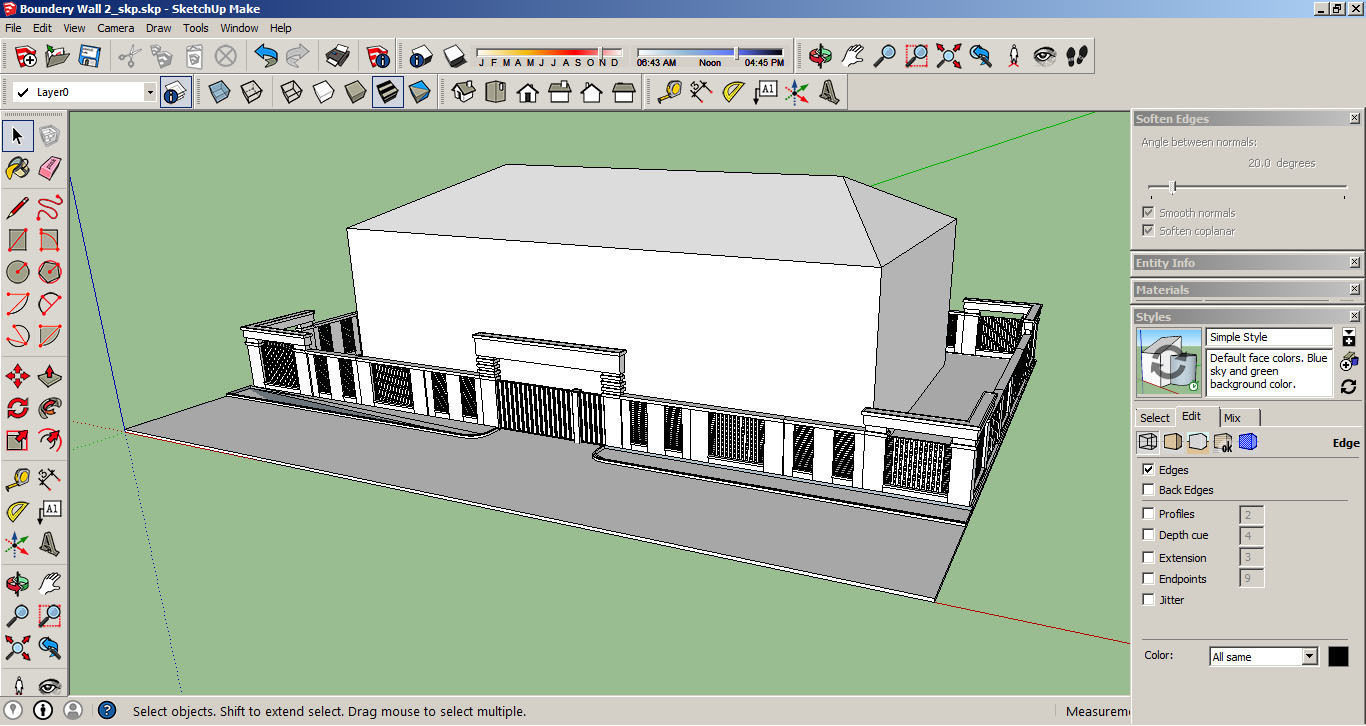Switch to Shaded With Textures style

[x=387, y=92]
